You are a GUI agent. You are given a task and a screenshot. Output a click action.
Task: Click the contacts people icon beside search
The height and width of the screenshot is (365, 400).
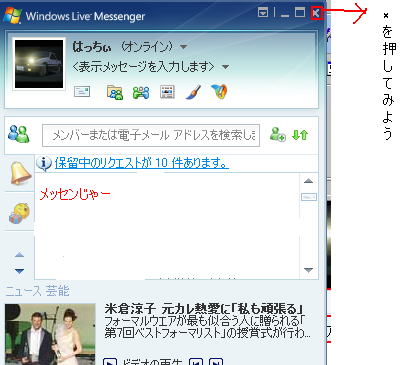click(19, 134)
